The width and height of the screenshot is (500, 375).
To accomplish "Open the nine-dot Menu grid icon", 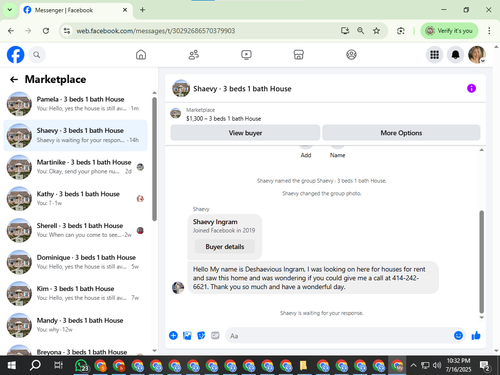I will coord(434,55).
